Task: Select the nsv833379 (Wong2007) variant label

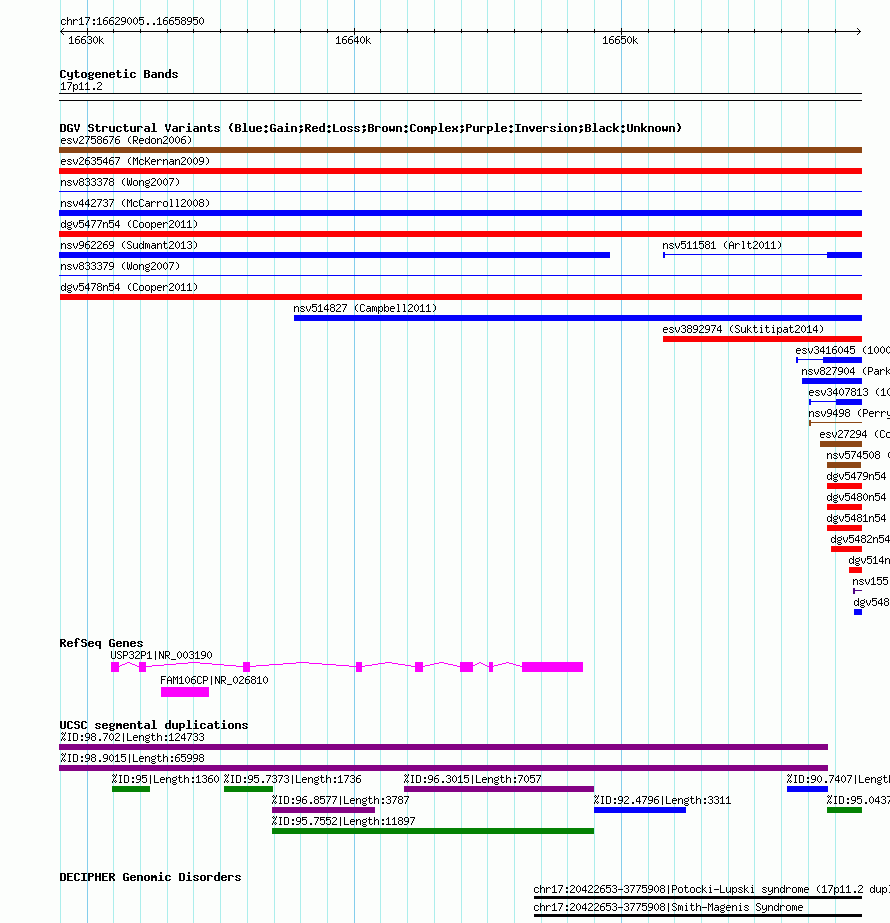Action: (x=120, y=266)
